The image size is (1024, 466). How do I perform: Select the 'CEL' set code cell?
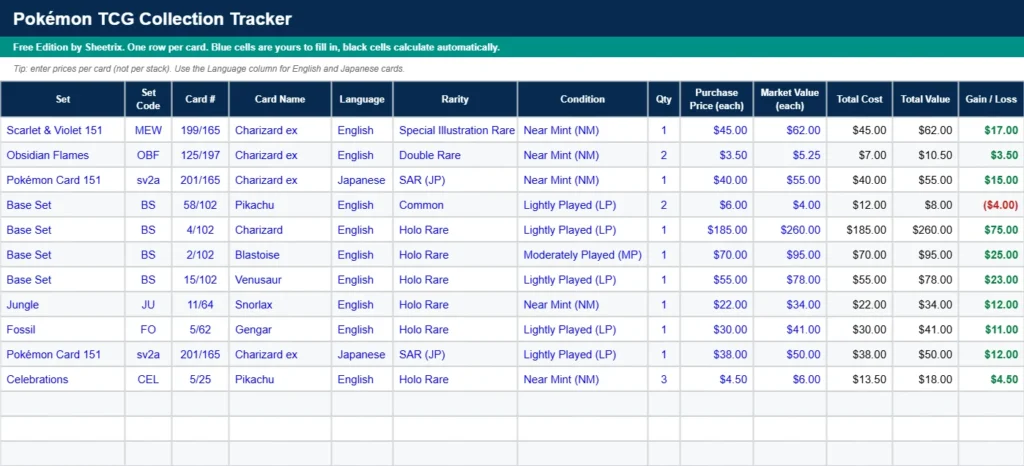[x=148, y=379]
